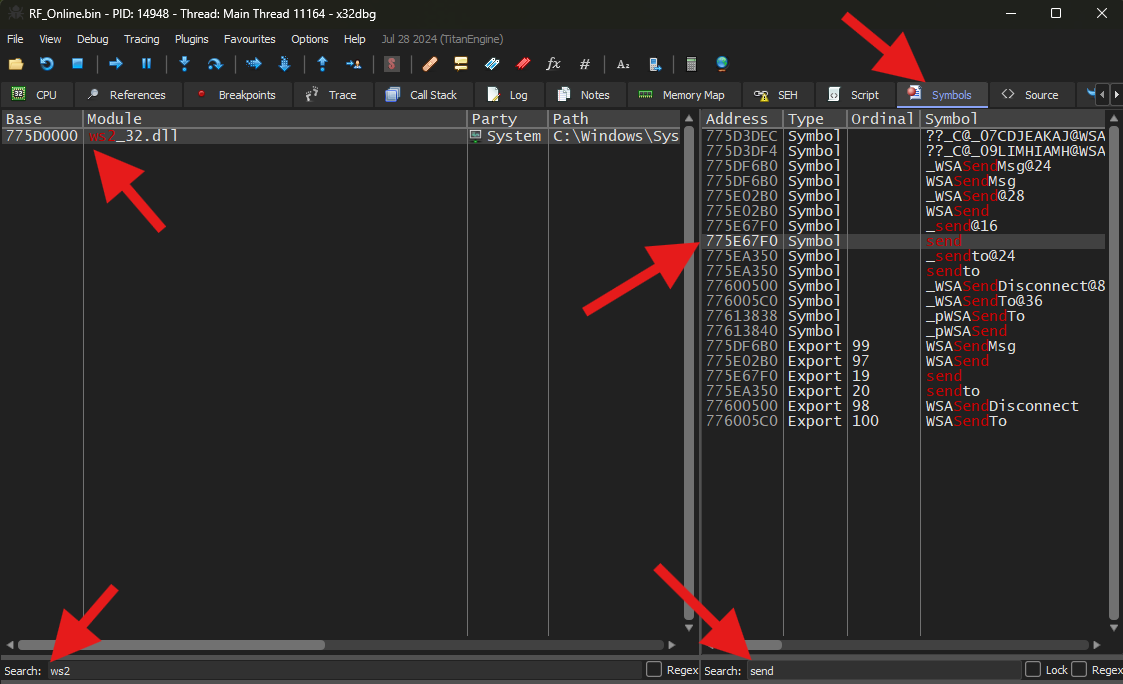The image size is (1123, 684).
Task: Show Labels via the toolbar icon
Action: [x=492, y=64]
